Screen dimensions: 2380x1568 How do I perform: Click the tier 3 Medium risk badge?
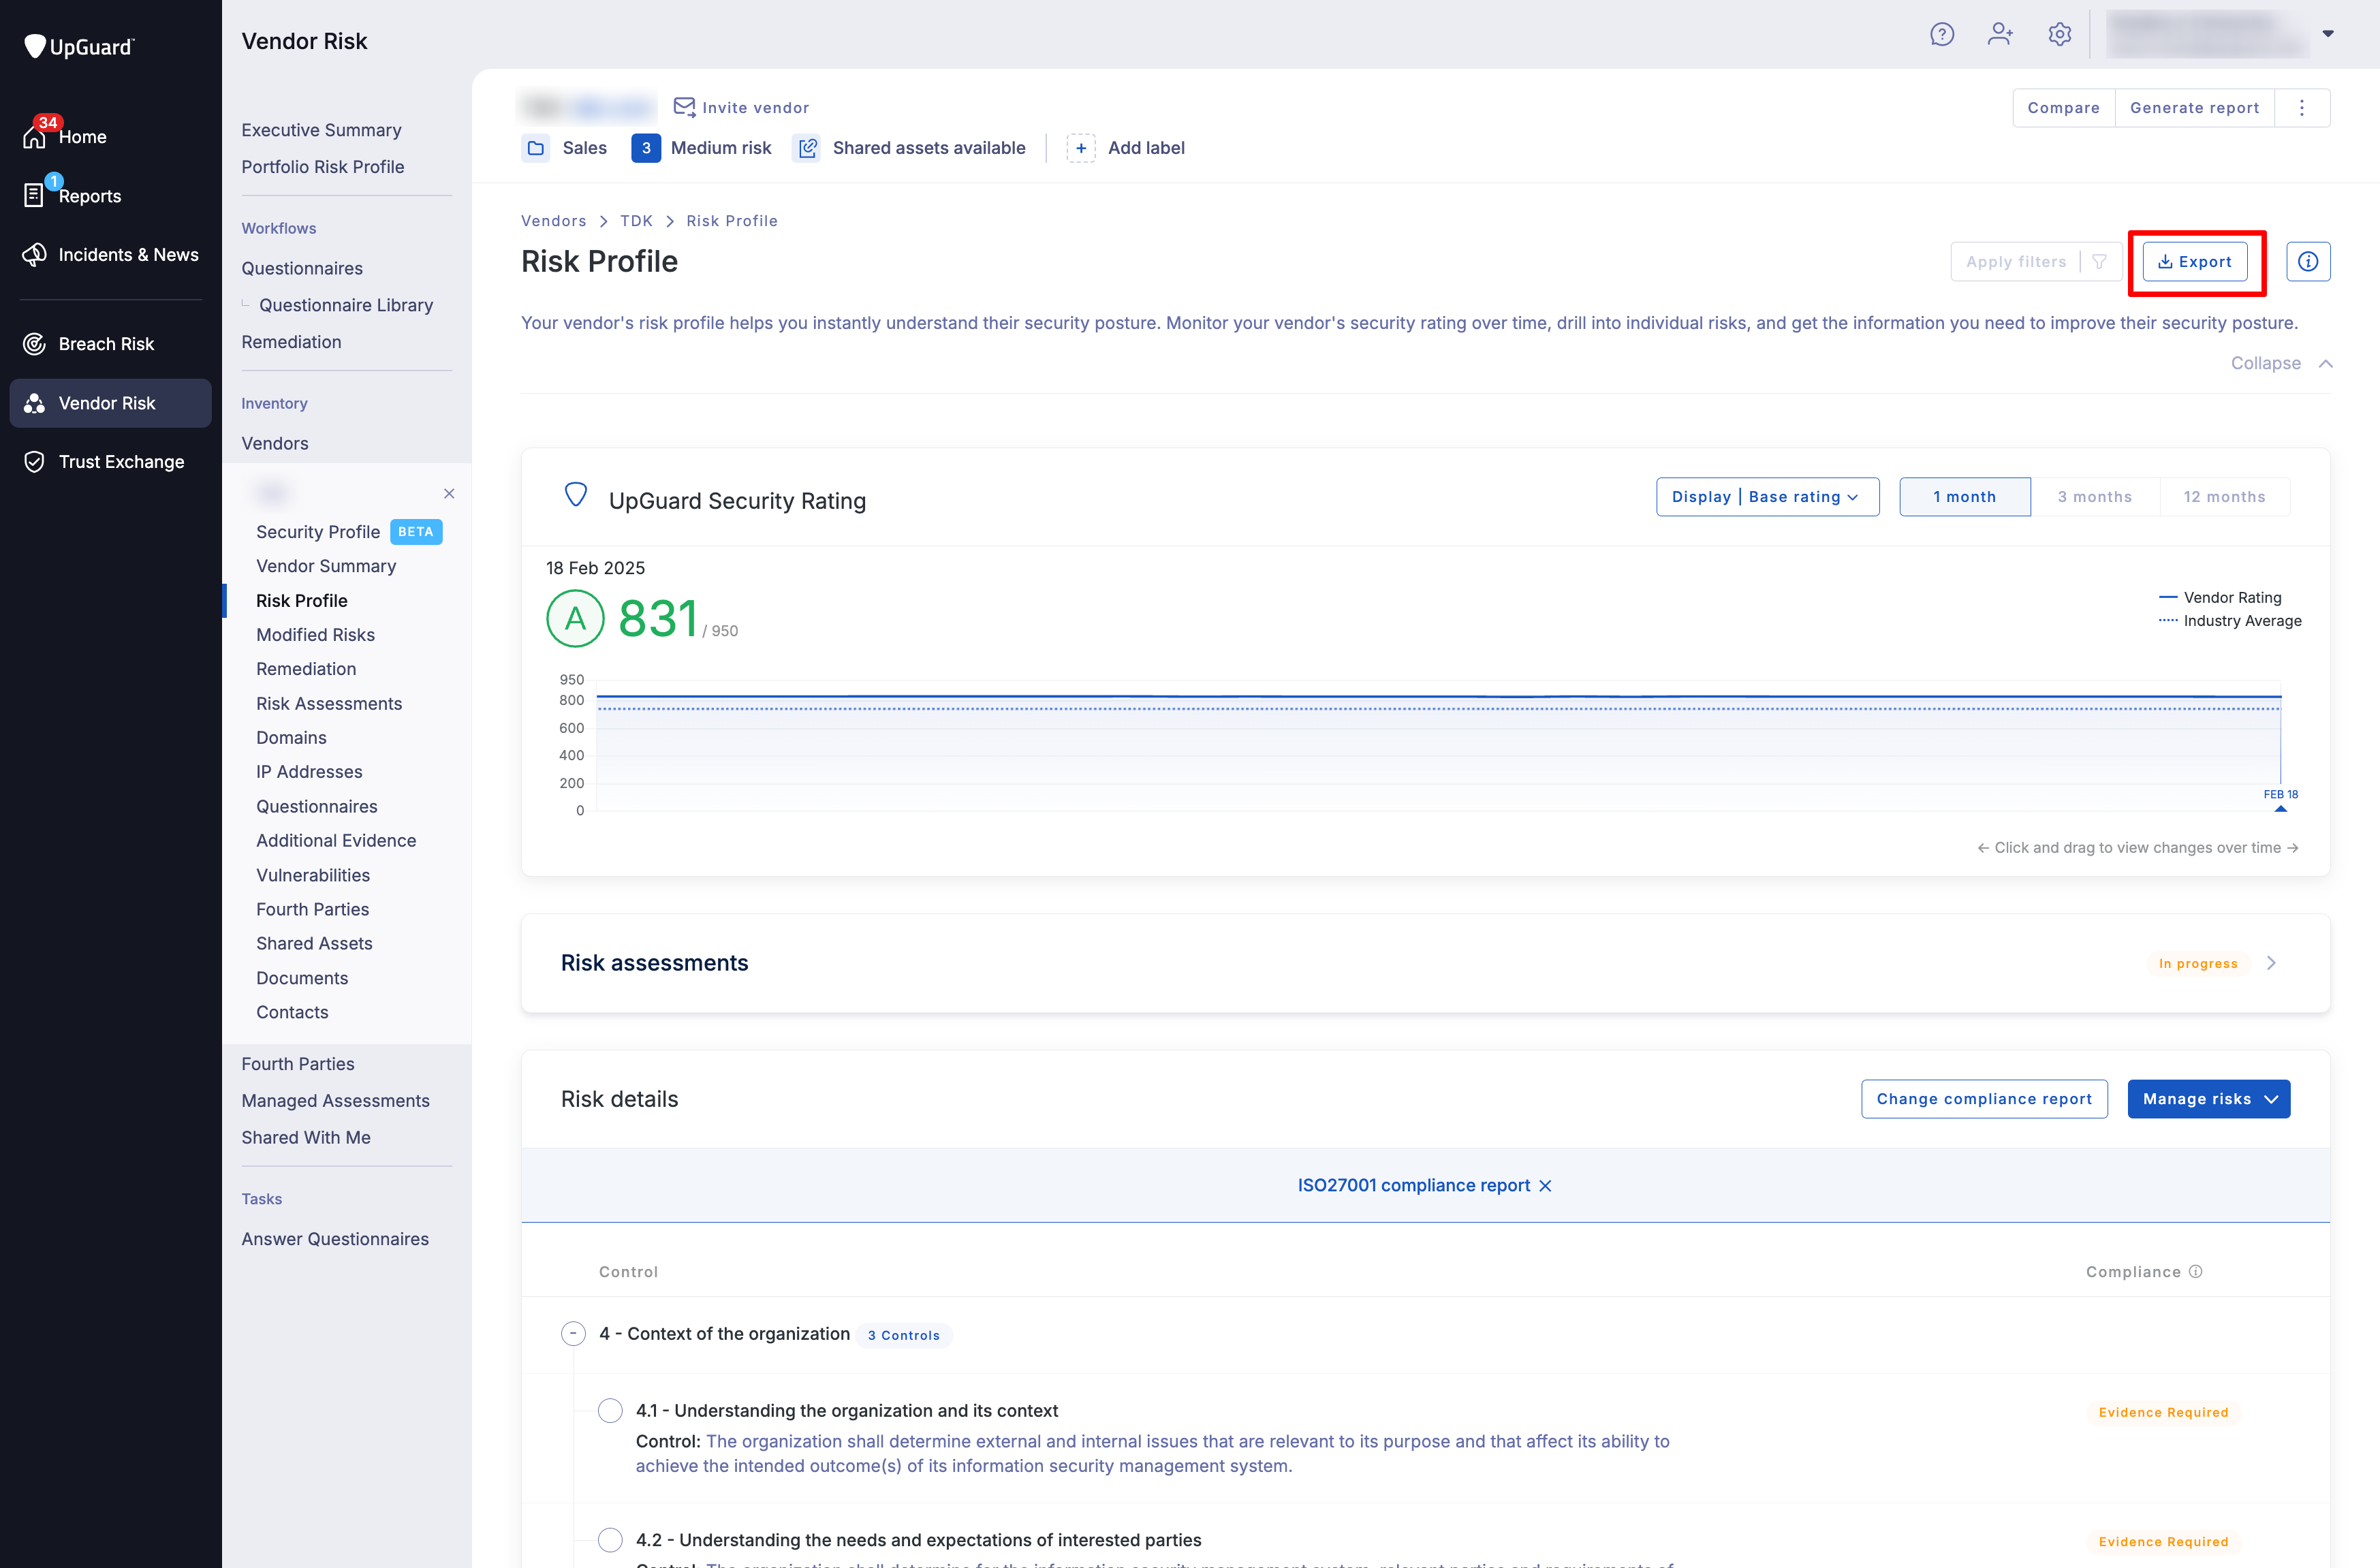(646, 148)
